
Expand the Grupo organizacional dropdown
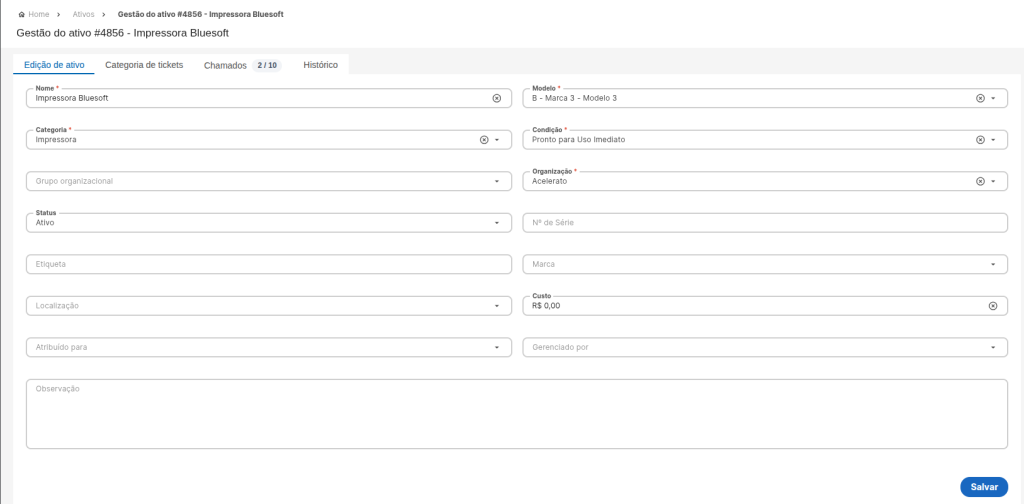click(496, 181)
